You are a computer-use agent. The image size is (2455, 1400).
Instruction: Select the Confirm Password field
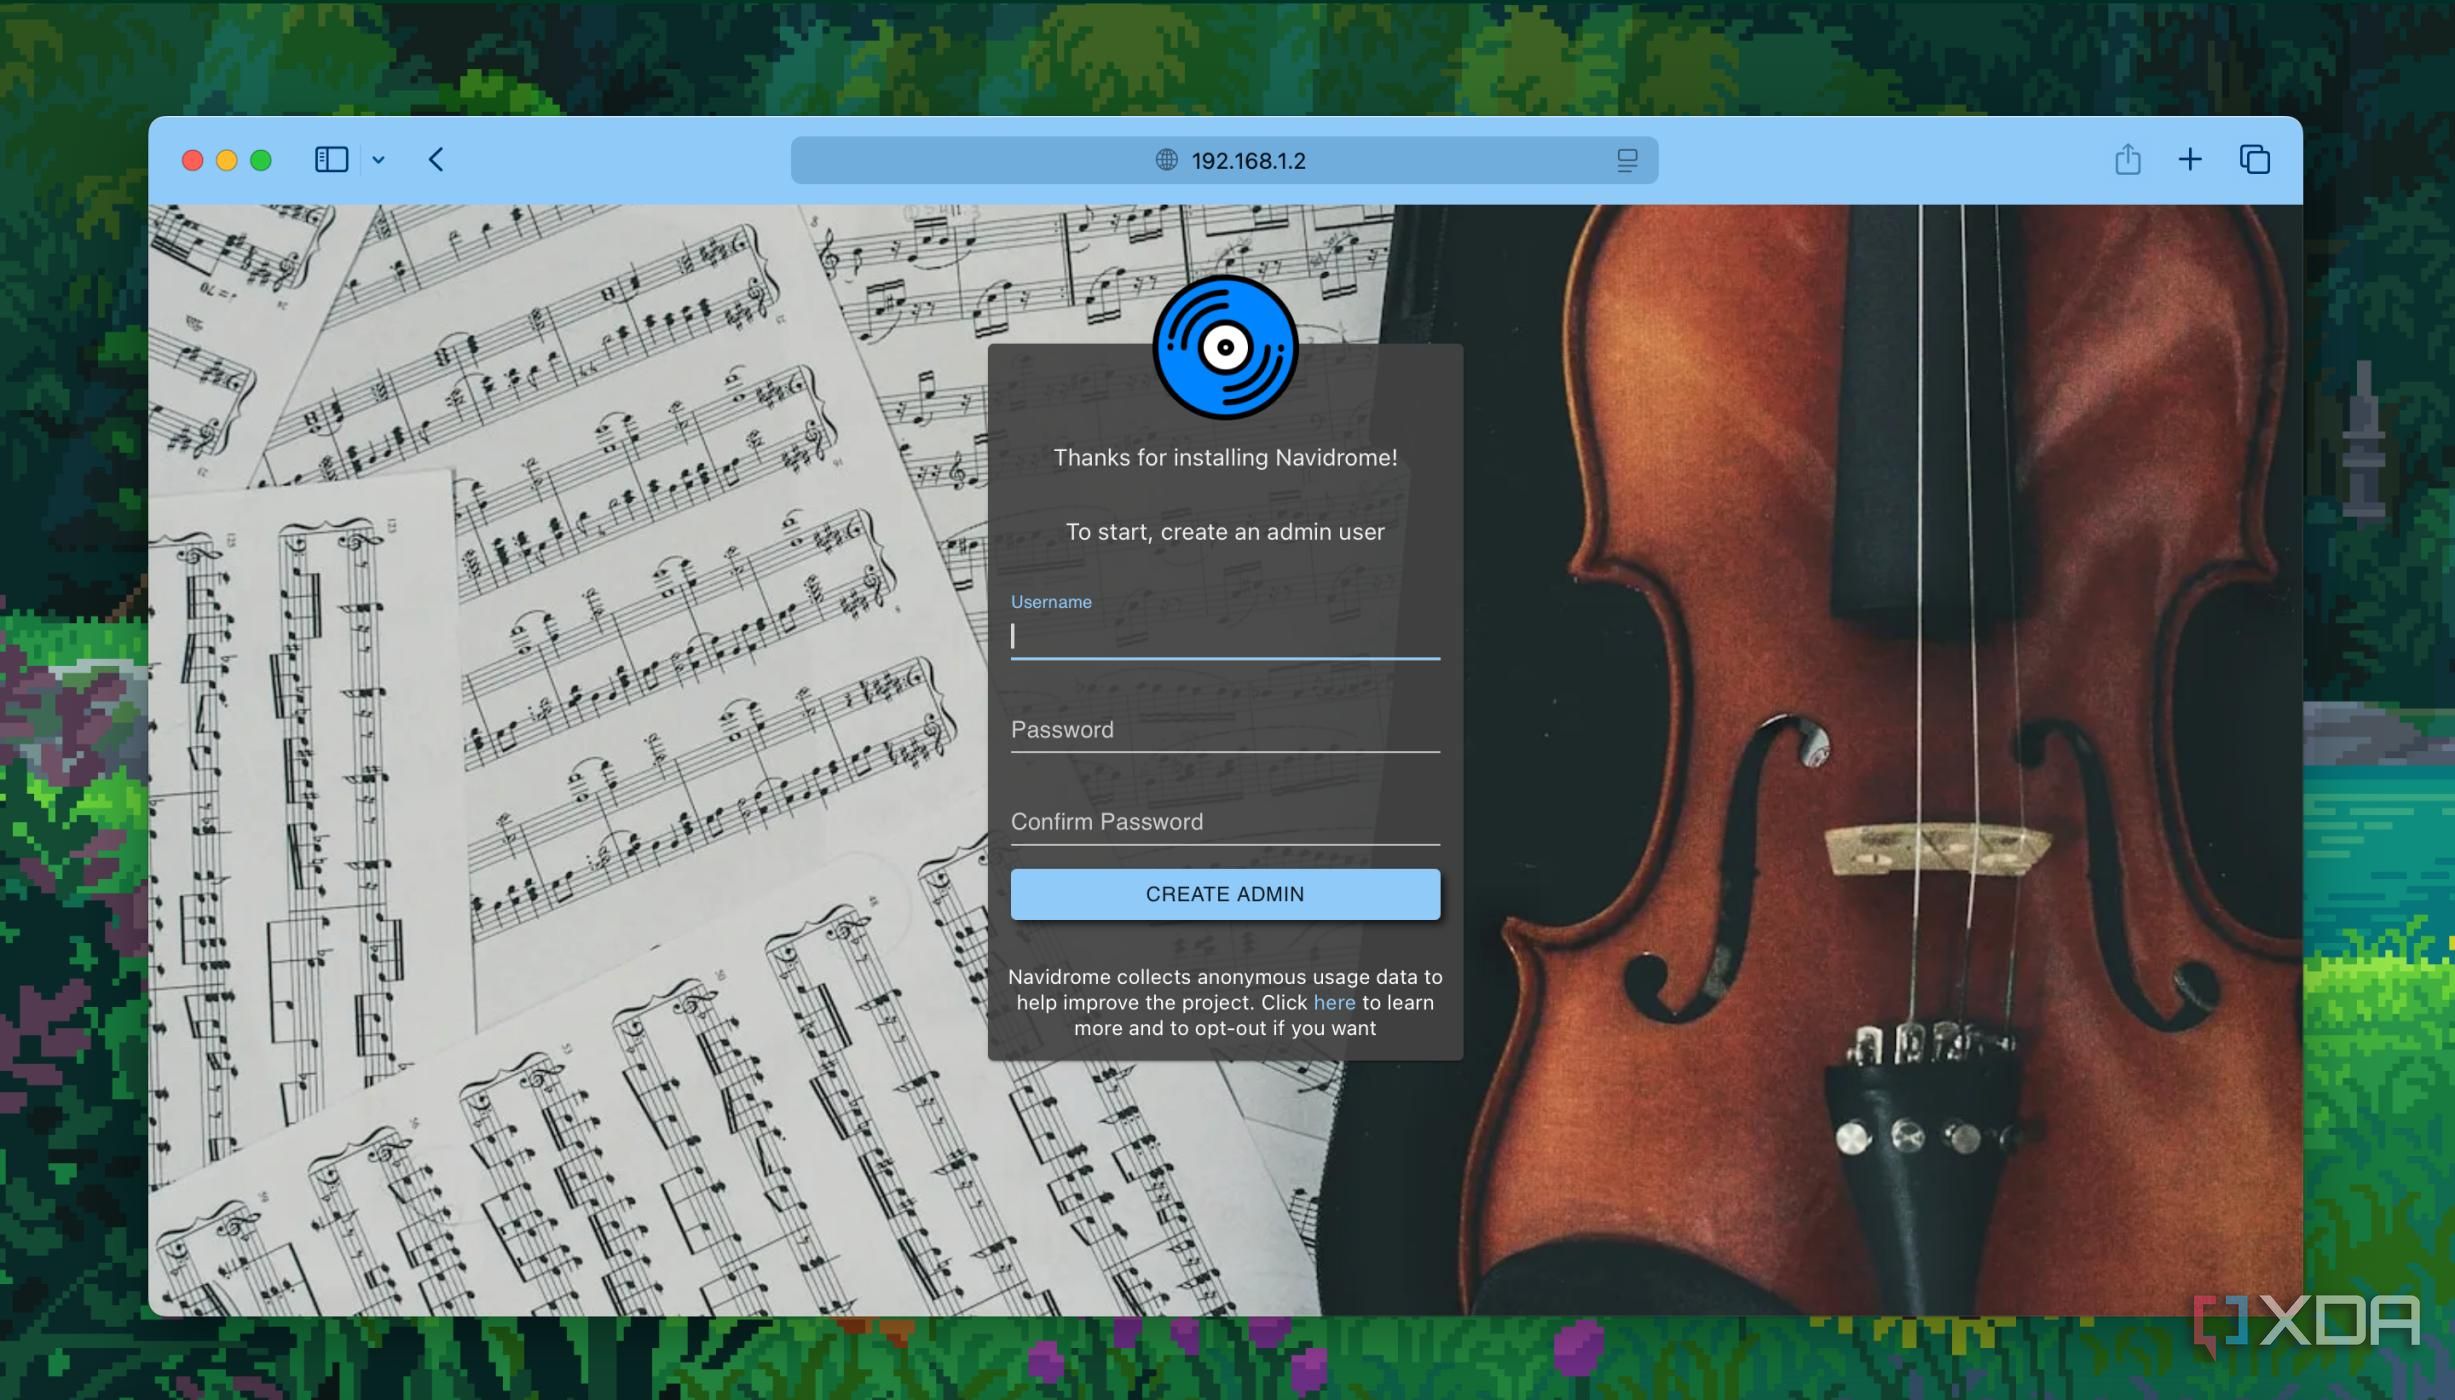1225,822
